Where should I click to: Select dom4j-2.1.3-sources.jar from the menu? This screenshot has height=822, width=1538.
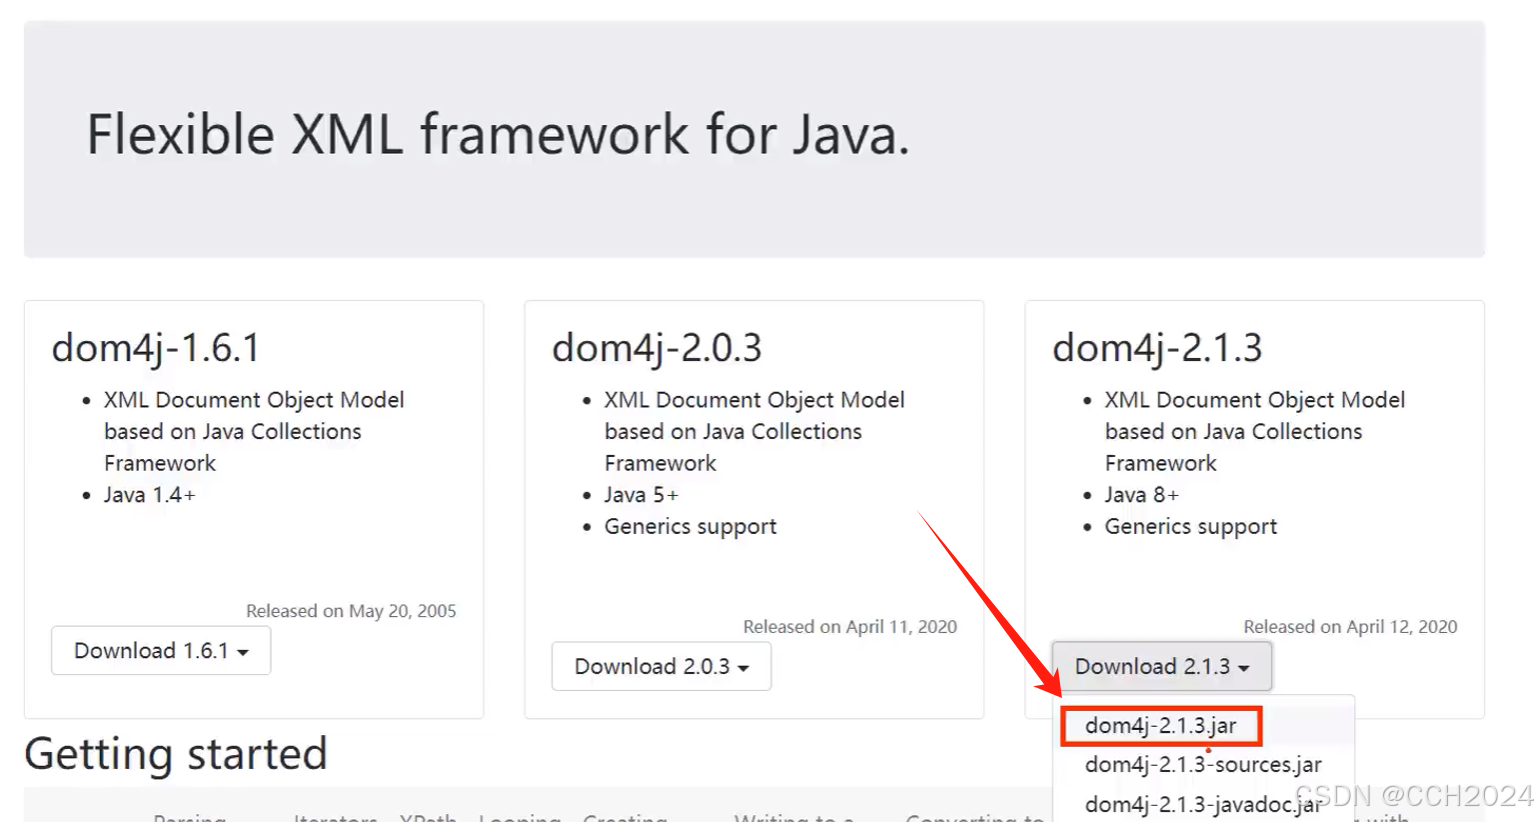[1203, 764]
